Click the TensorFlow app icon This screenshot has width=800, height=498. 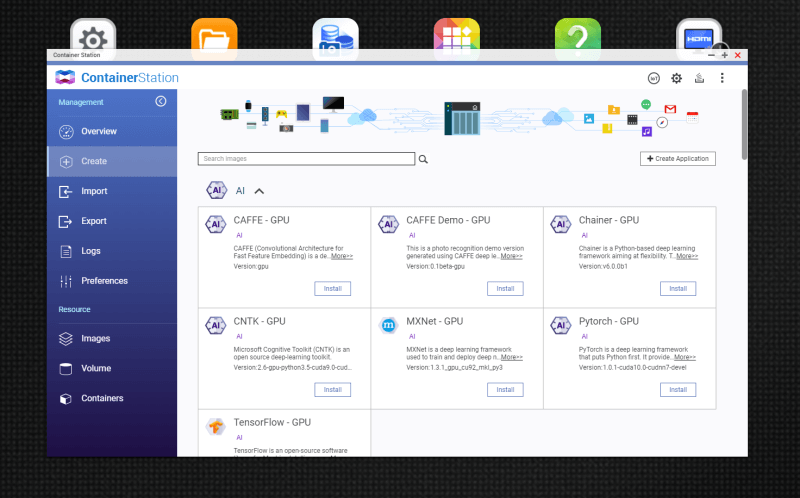(215, 427)
